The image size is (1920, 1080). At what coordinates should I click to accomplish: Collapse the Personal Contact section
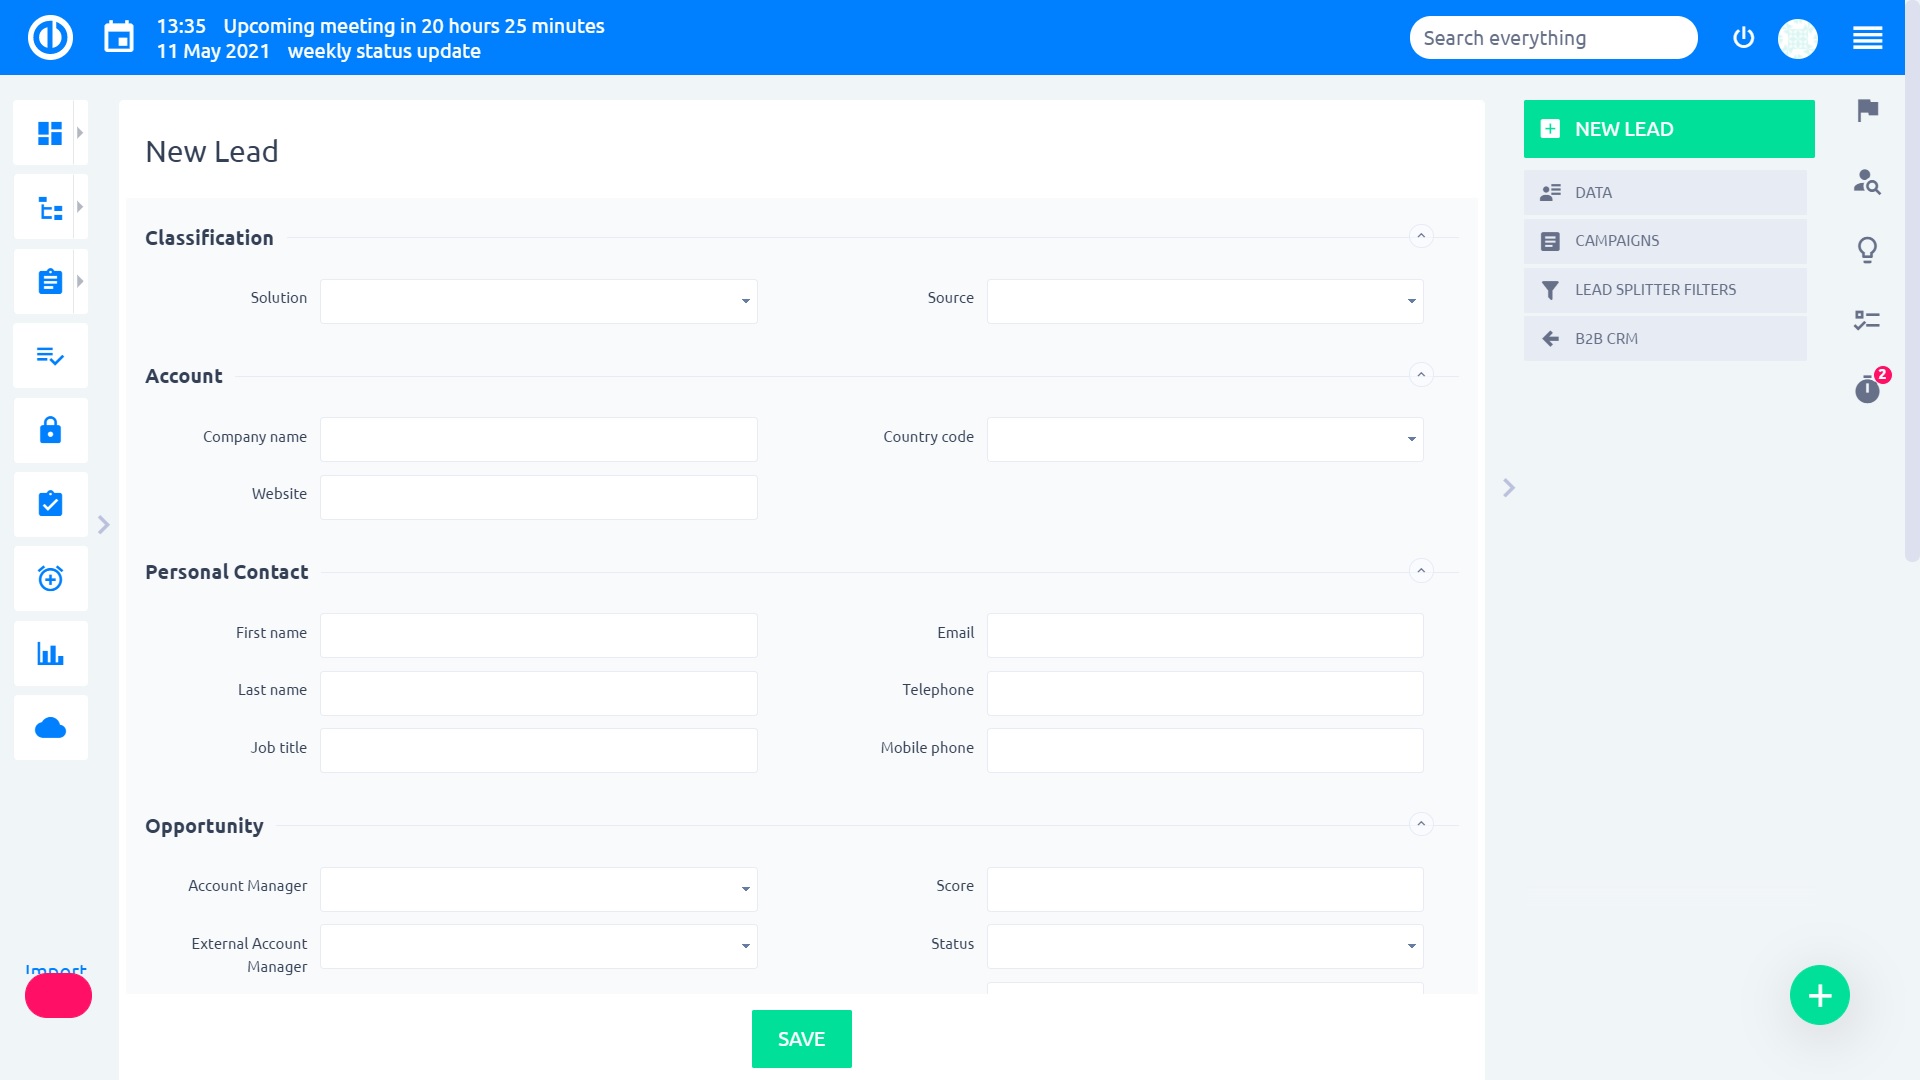[1421, 571]
